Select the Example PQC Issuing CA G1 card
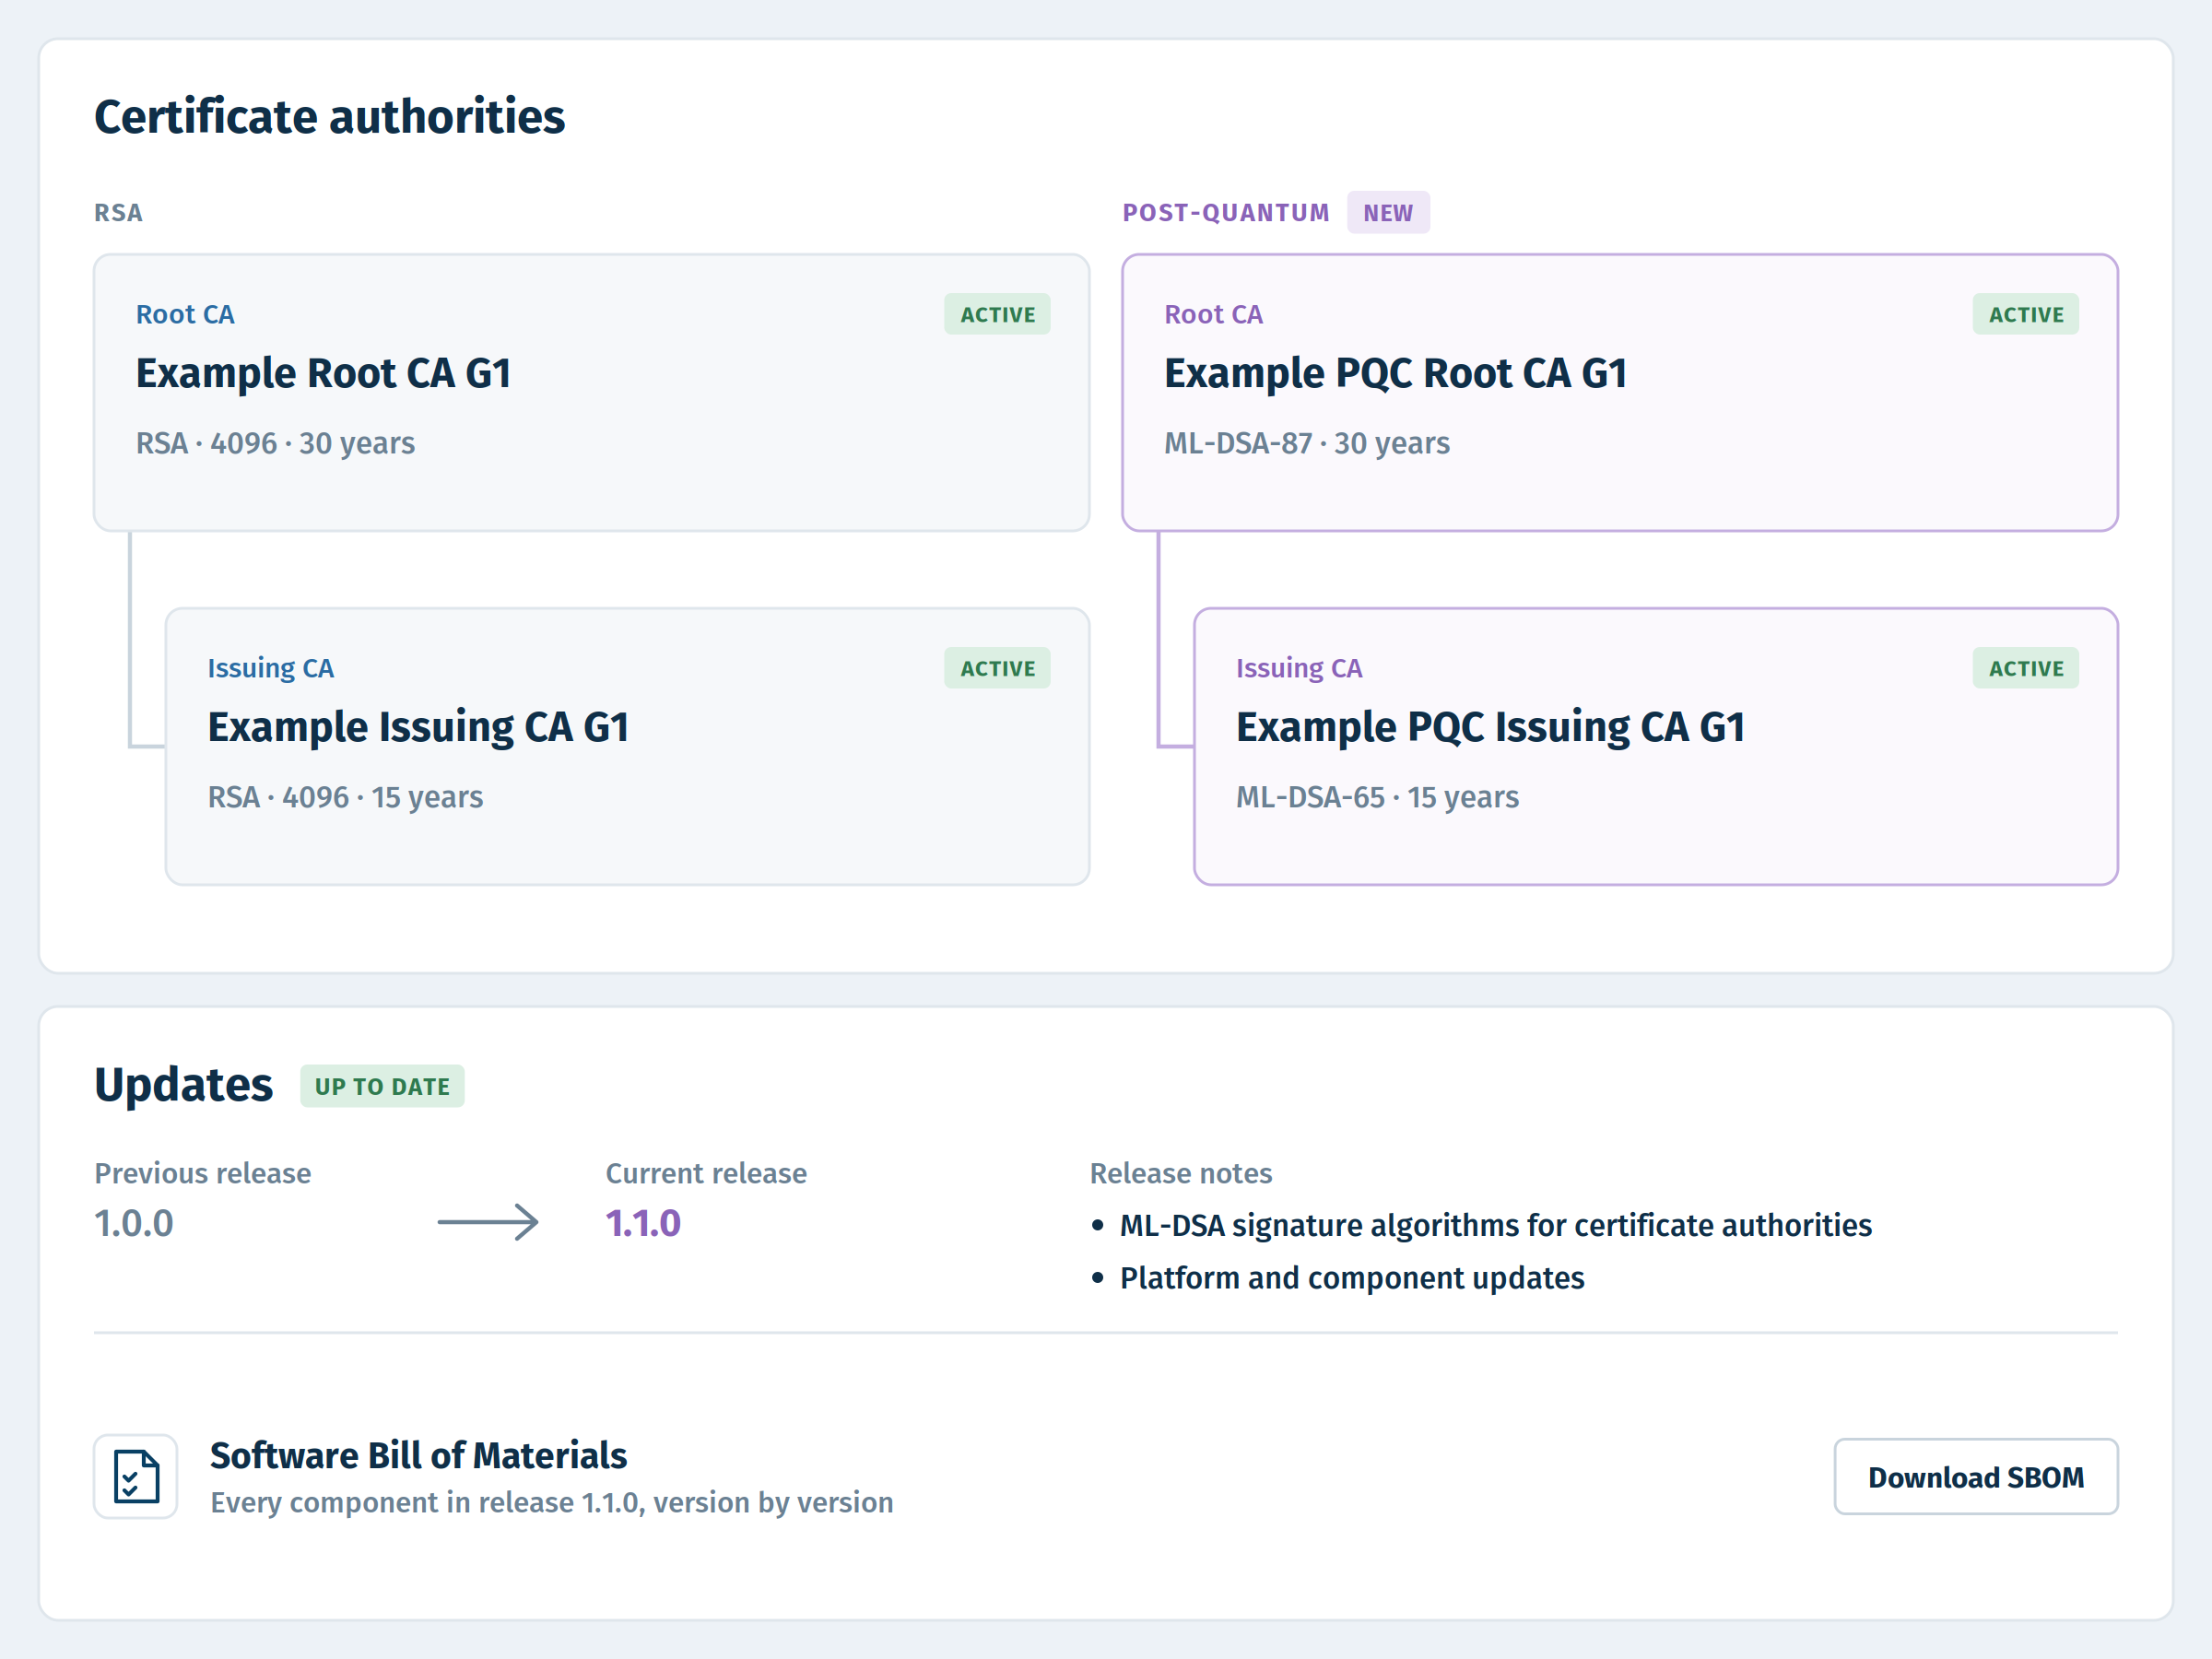2212x1659 pixels. pyautogui.click(x=1656, y=746)
